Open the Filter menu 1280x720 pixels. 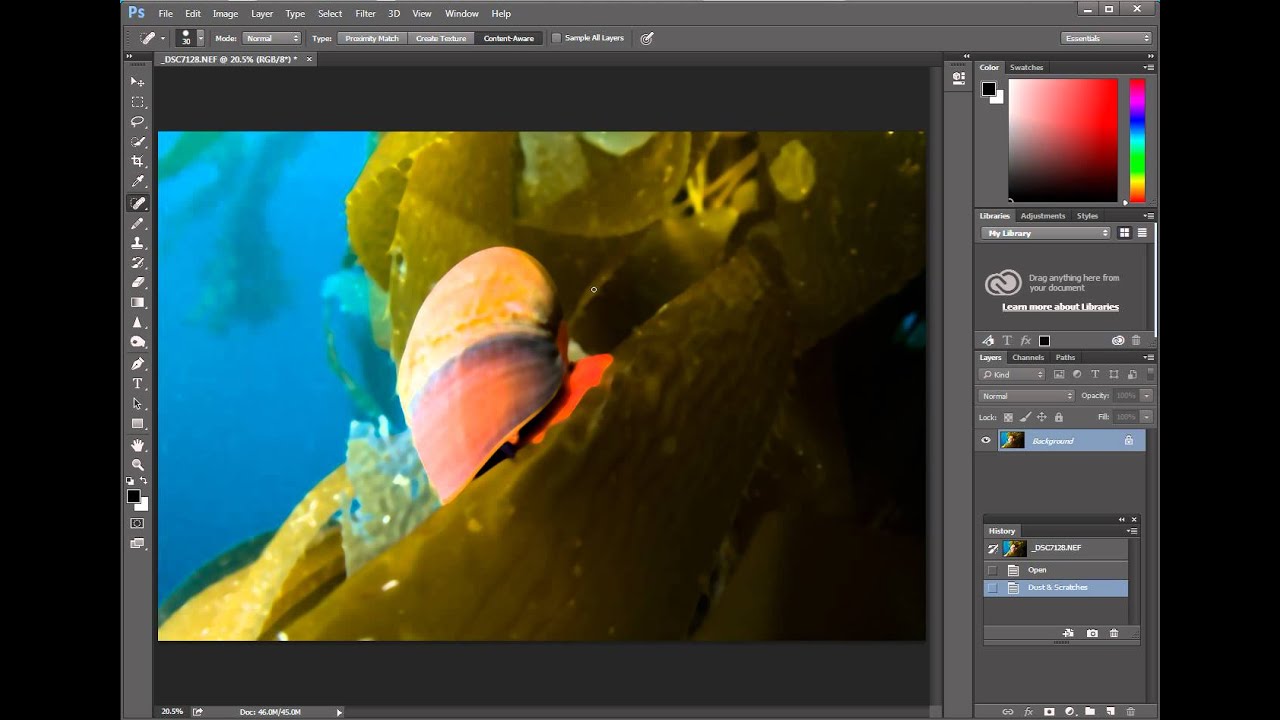(x=366, y=14)
